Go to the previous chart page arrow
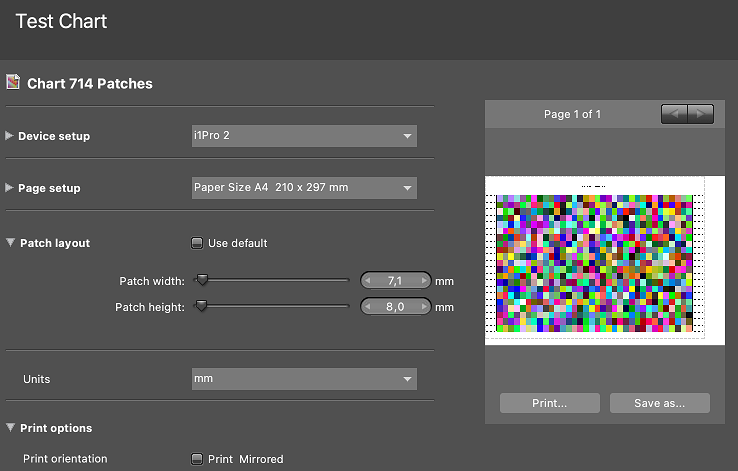This screenshot has width=738, height=471. point(675,114)
